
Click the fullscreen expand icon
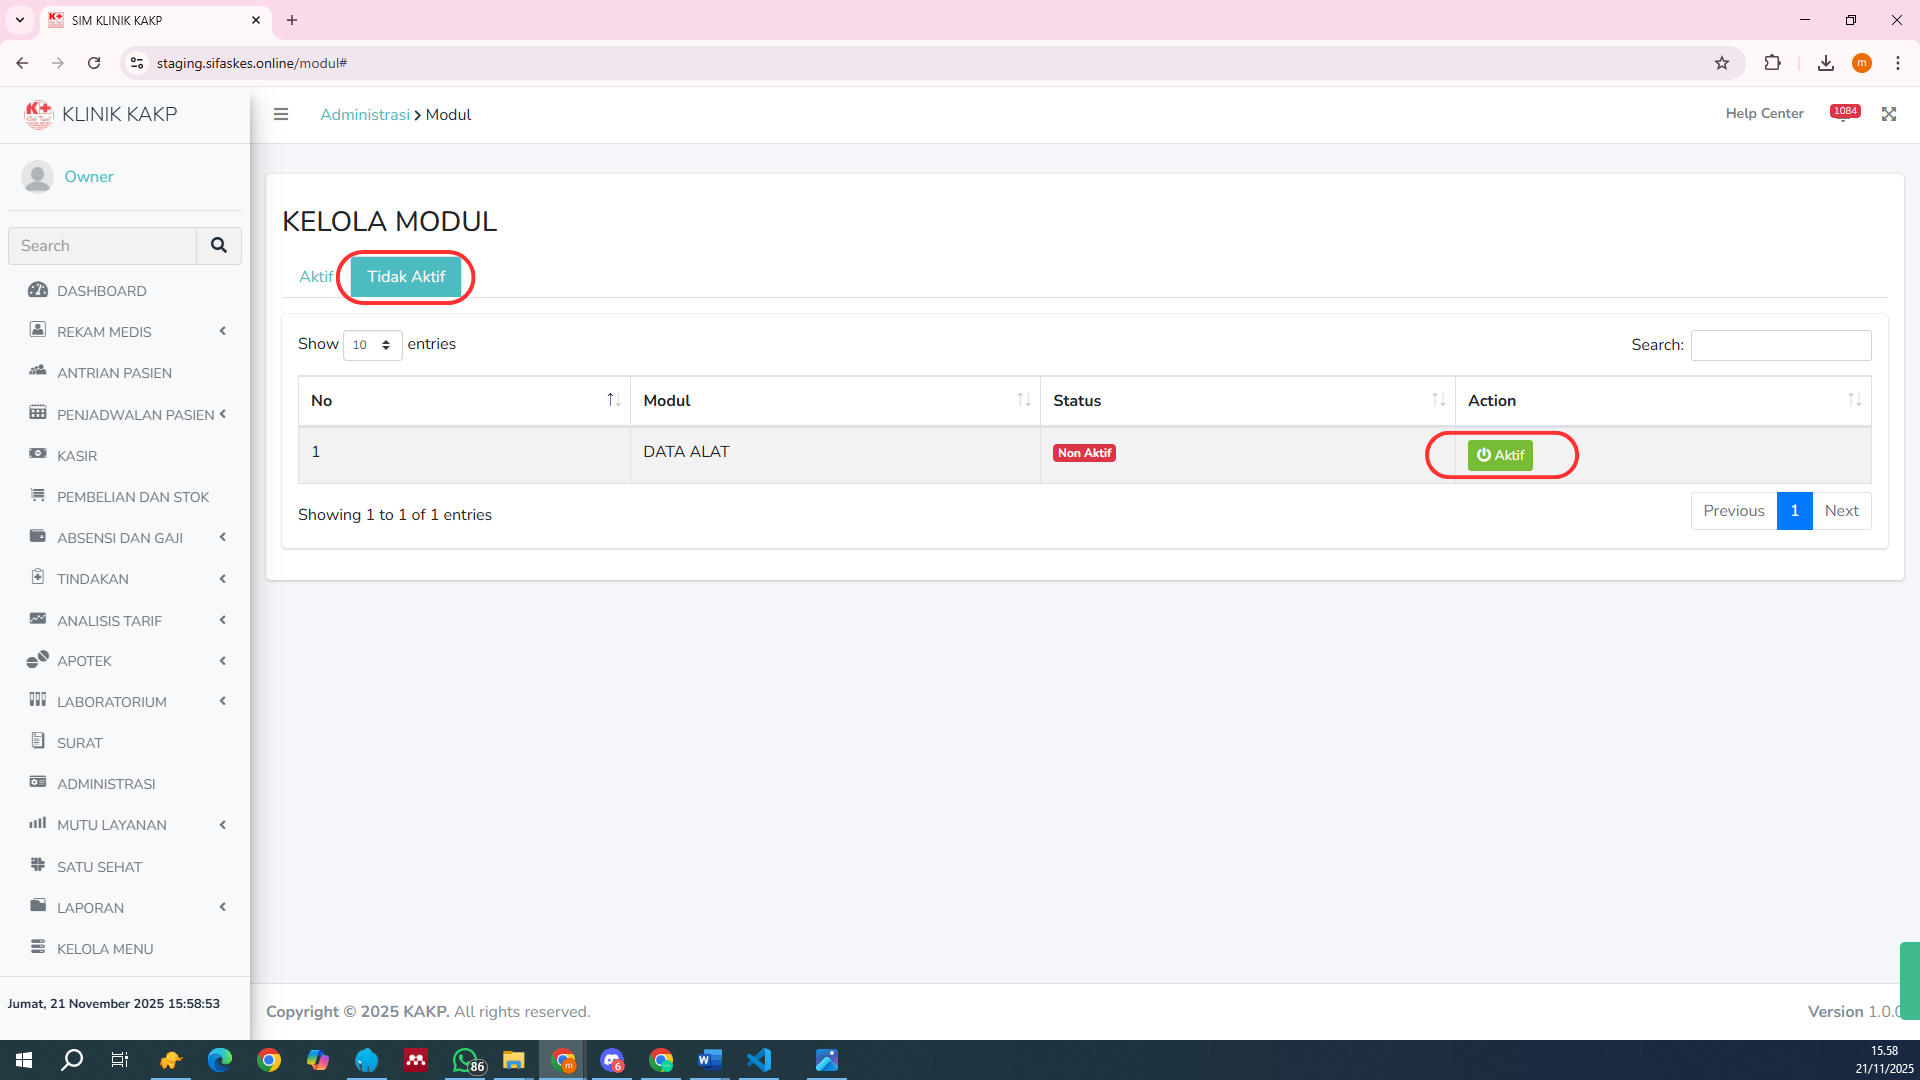1888,114
